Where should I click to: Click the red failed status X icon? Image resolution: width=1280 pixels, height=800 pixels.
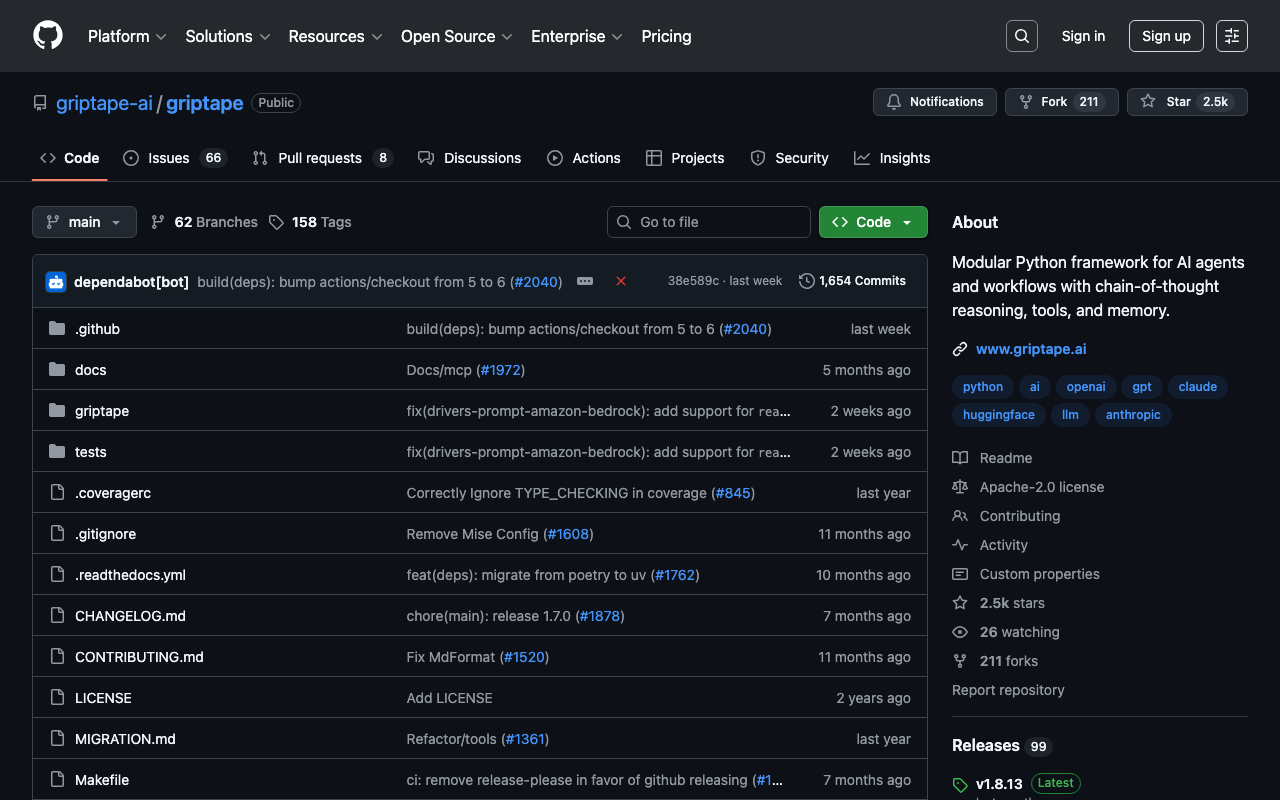[620, 282]
